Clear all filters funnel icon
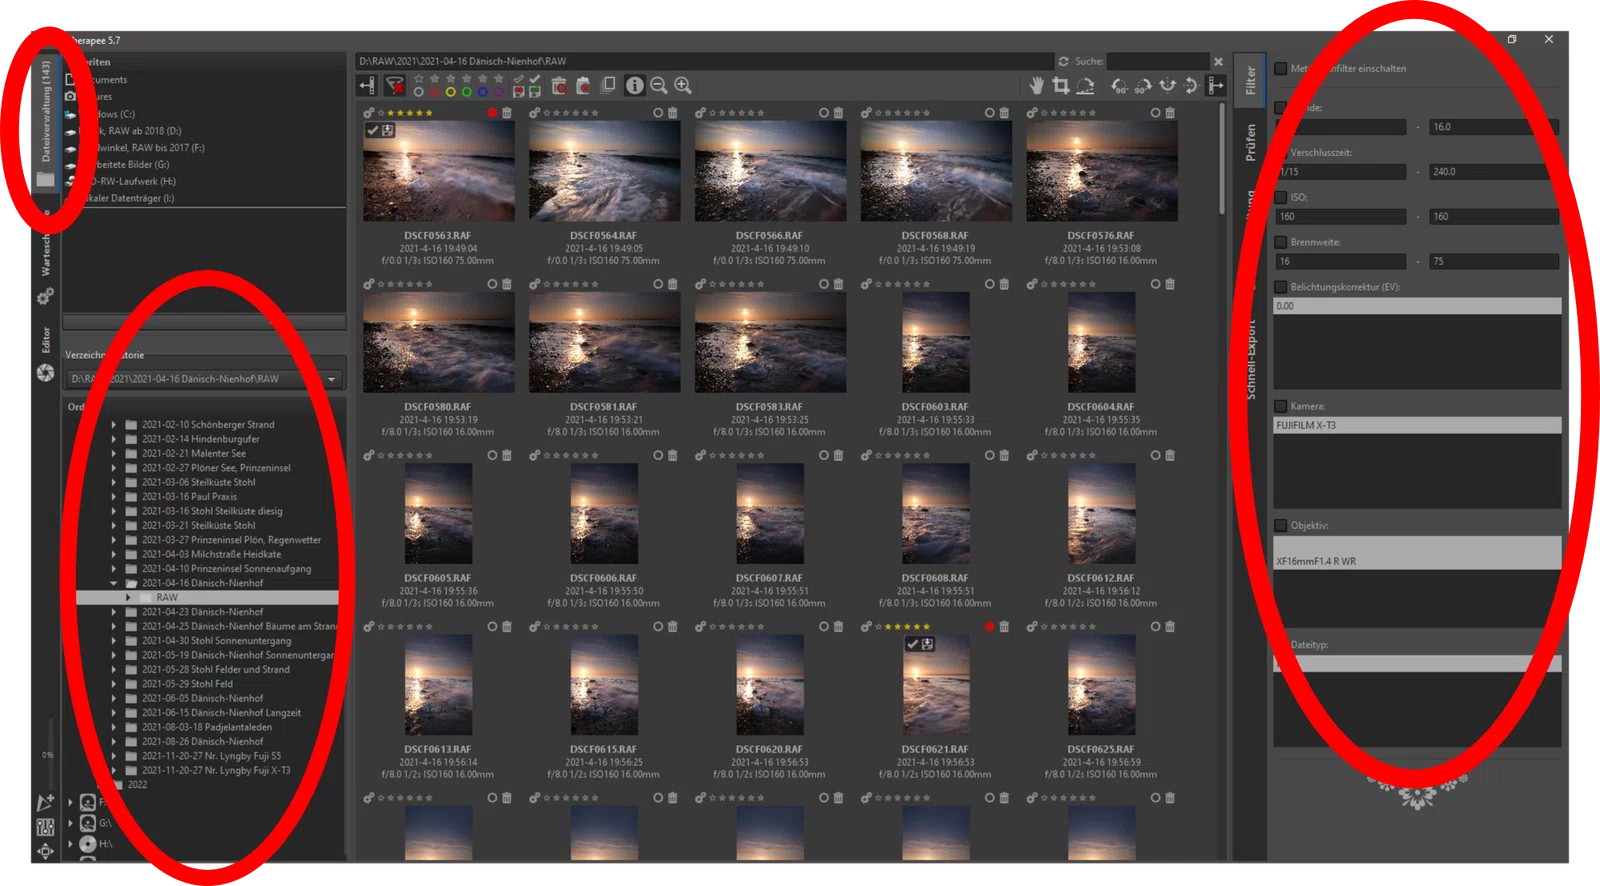This screenshot has width=1600, height=886. click(x=395, y=85)
